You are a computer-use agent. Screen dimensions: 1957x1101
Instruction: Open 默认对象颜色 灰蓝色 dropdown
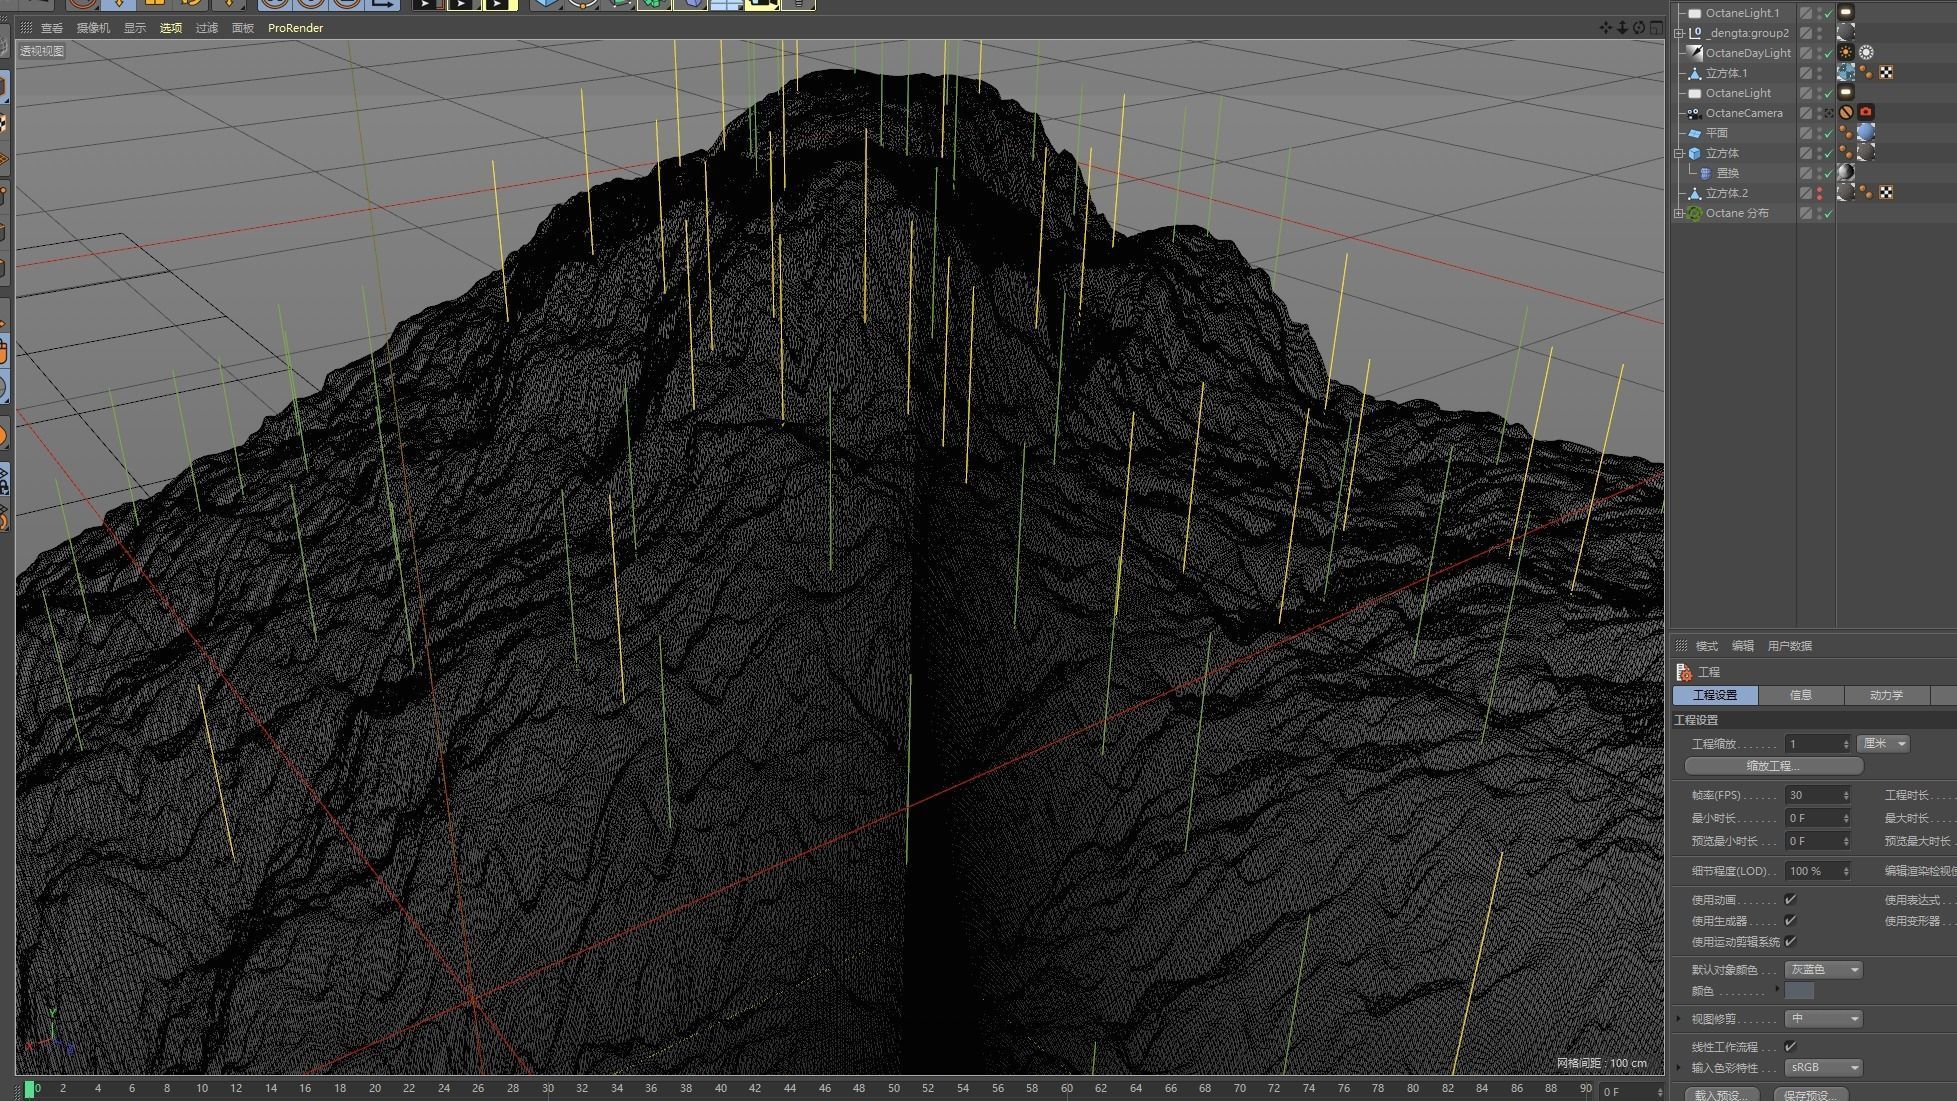tap(1823, 969)
